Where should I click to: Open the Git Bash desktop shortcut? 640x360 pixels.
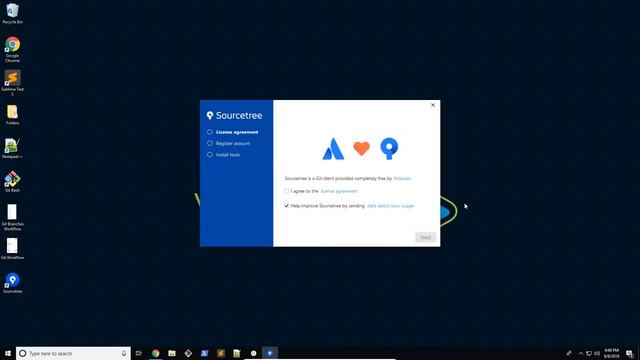click(x=12, y=182)
